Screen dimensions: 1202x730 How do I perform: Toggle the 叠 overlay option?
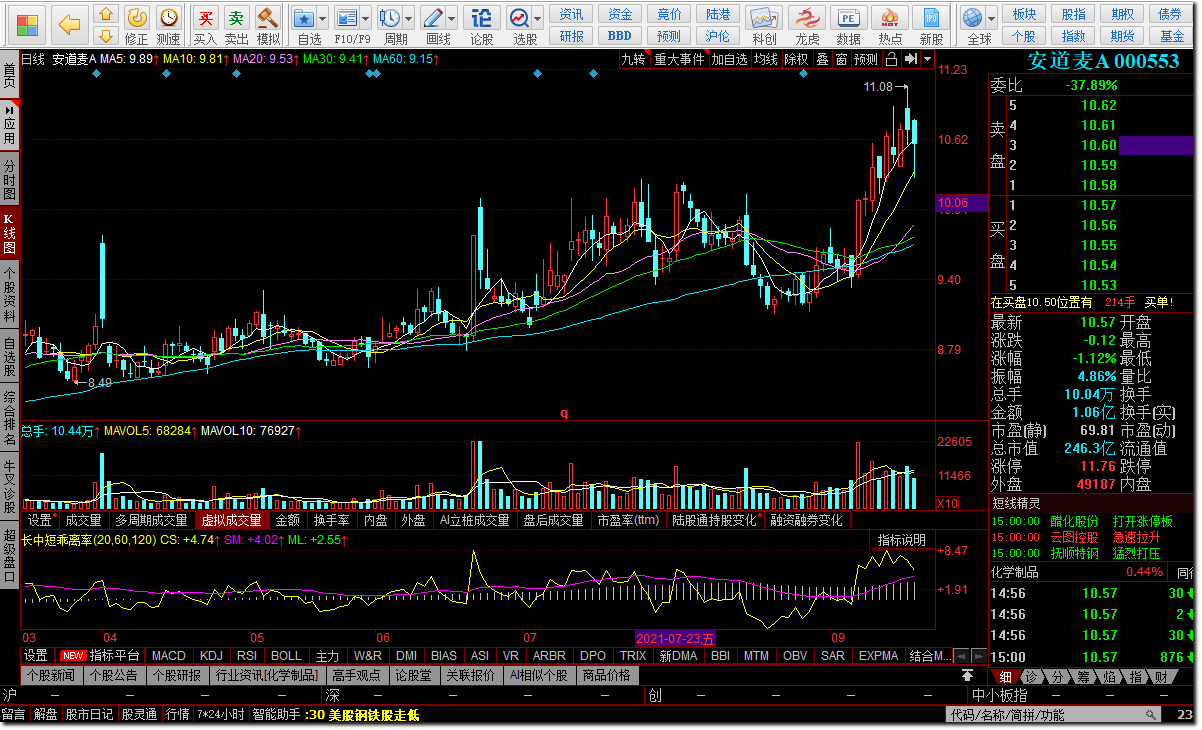[x=822, y=59]
